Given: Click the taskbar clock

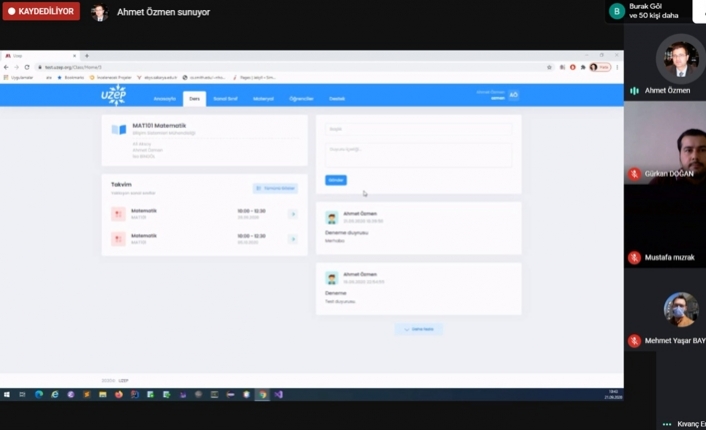Looking at the screenshot, I should [x=613, y=394].
